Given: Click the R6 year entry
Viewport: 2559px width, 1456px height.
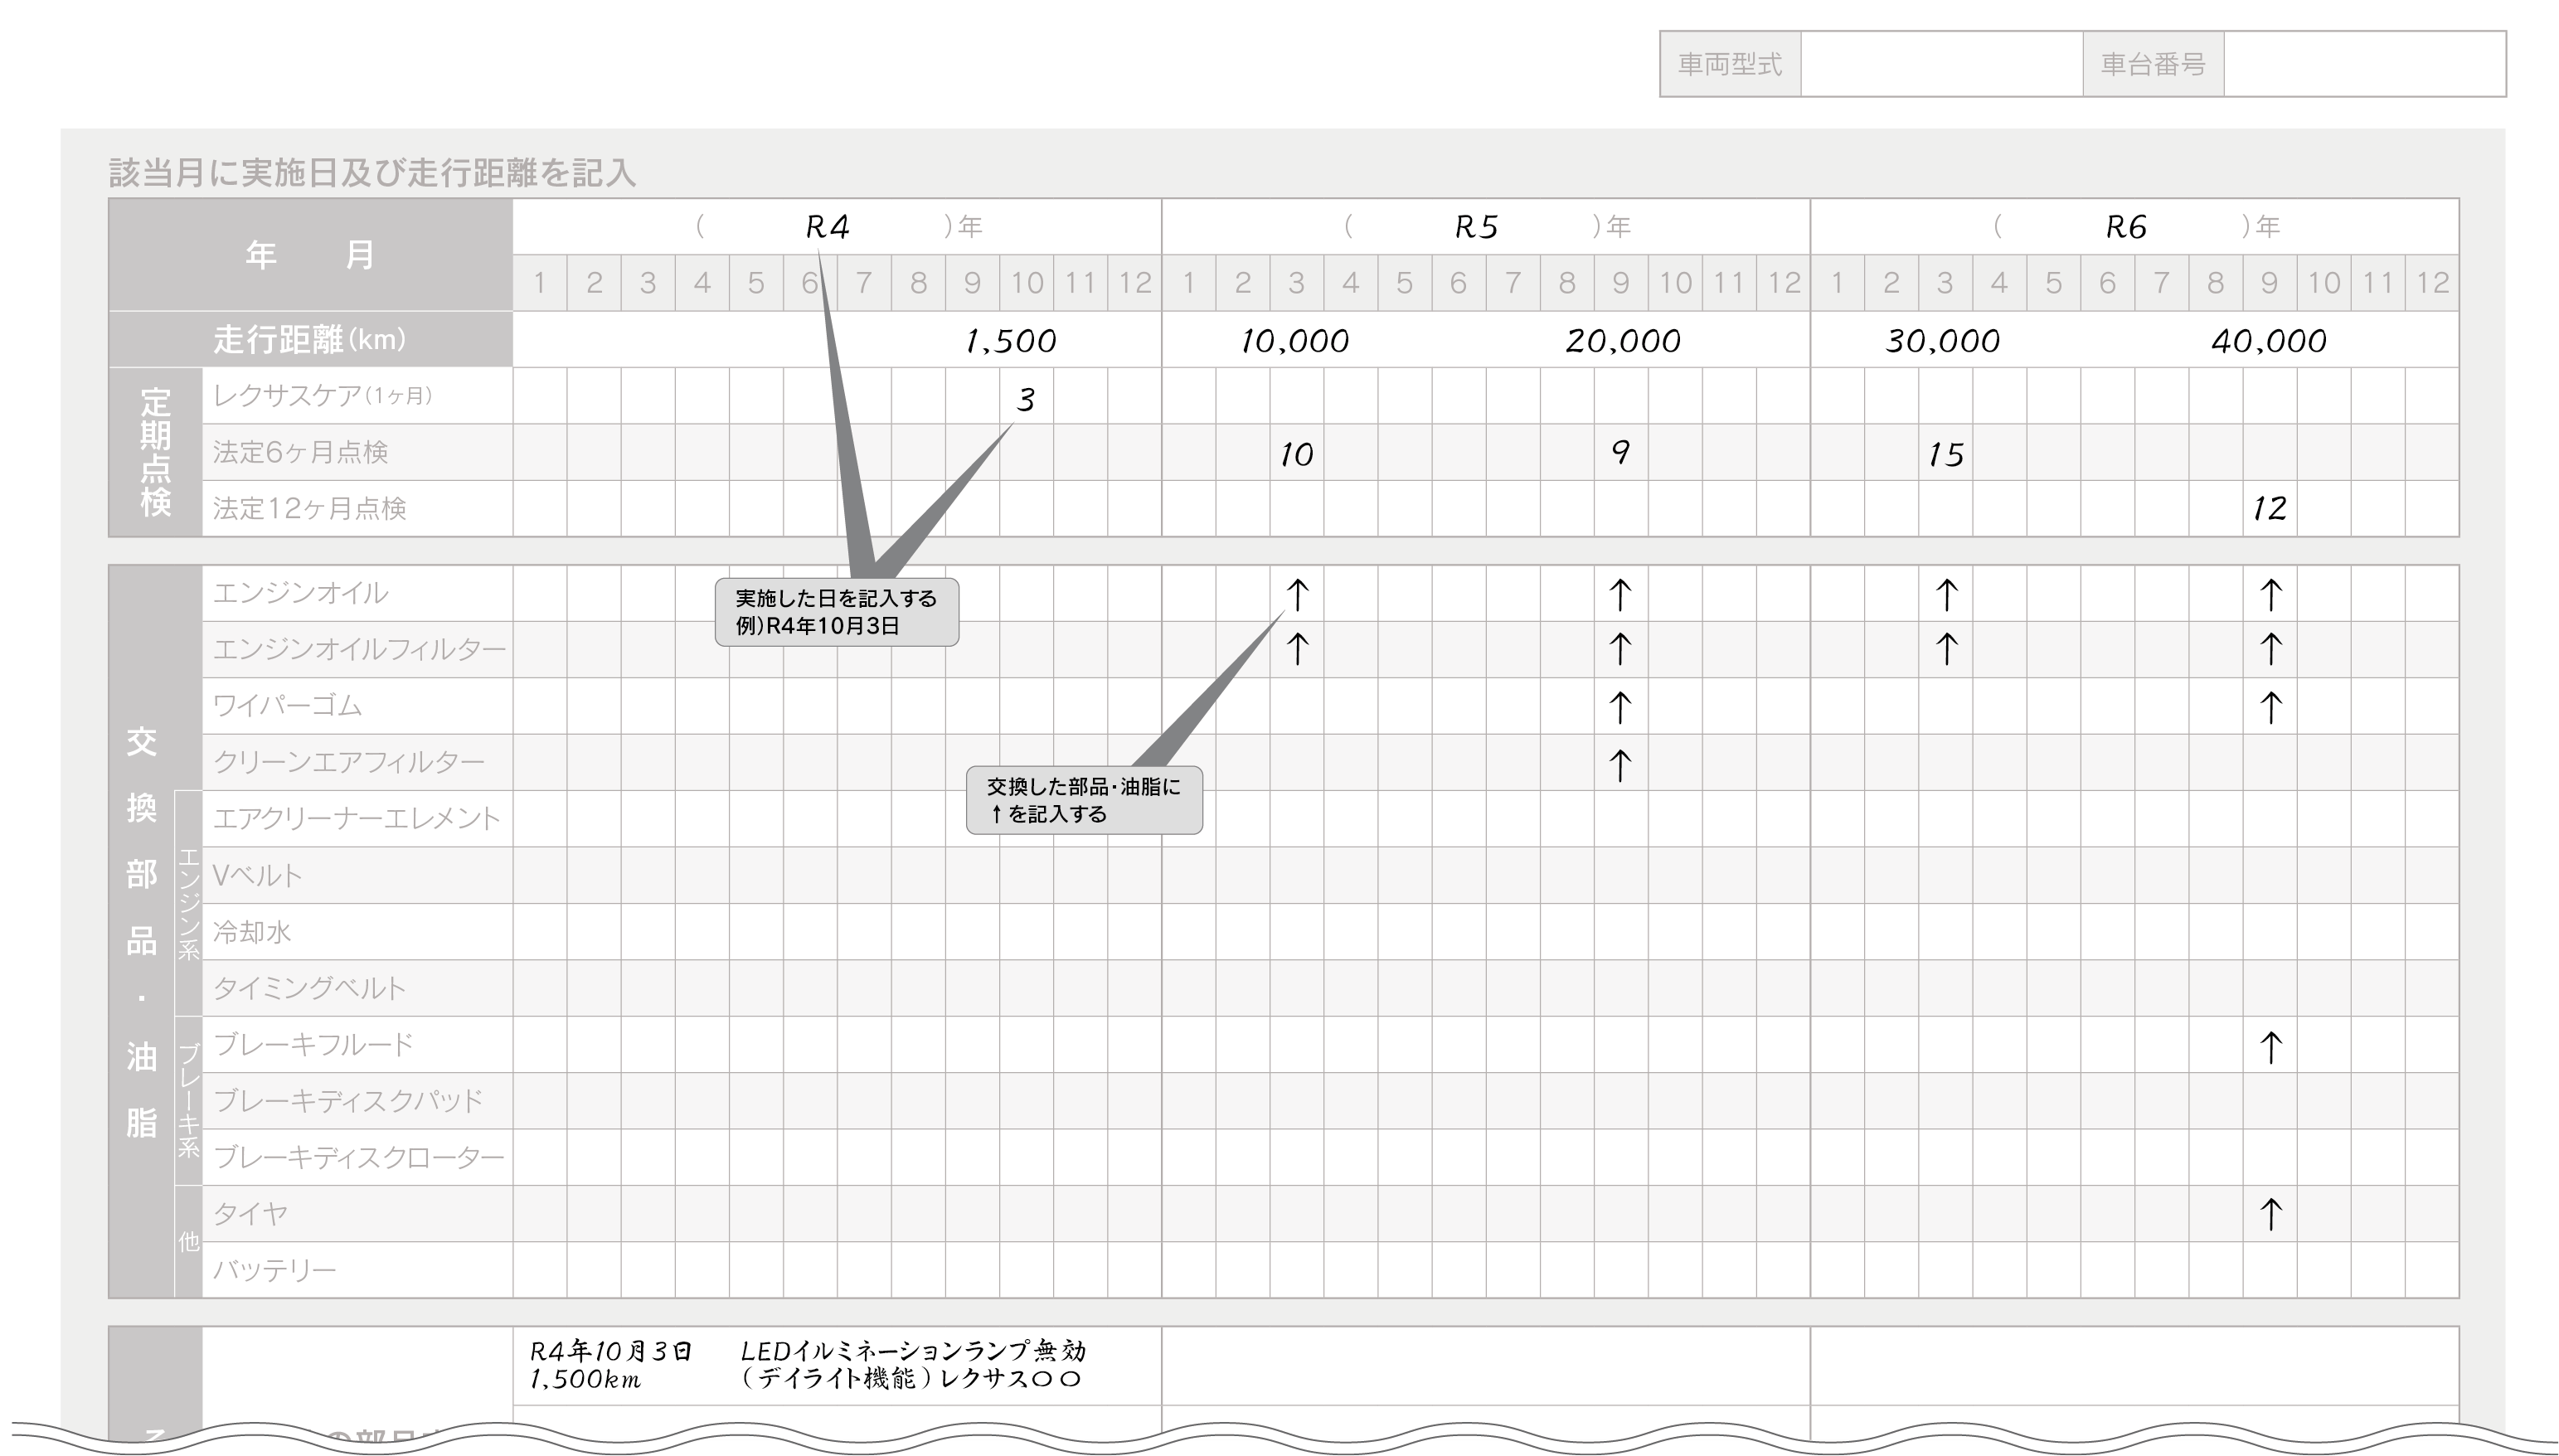Looking at the screenshot, I should tap(2125, 227).
